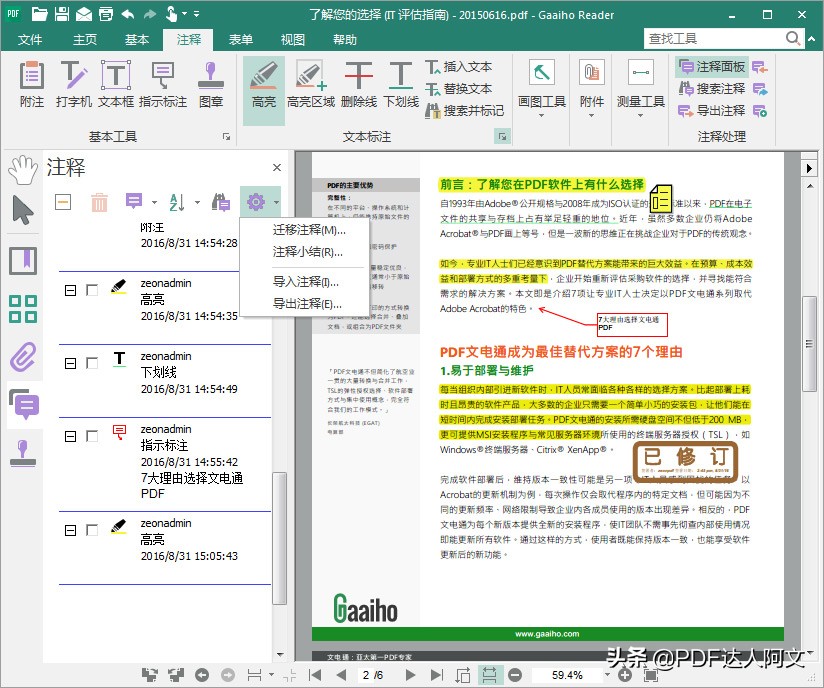Switch to the 帮助 help tab
This screenshot has height=688, width=824.
click(345, 39)
